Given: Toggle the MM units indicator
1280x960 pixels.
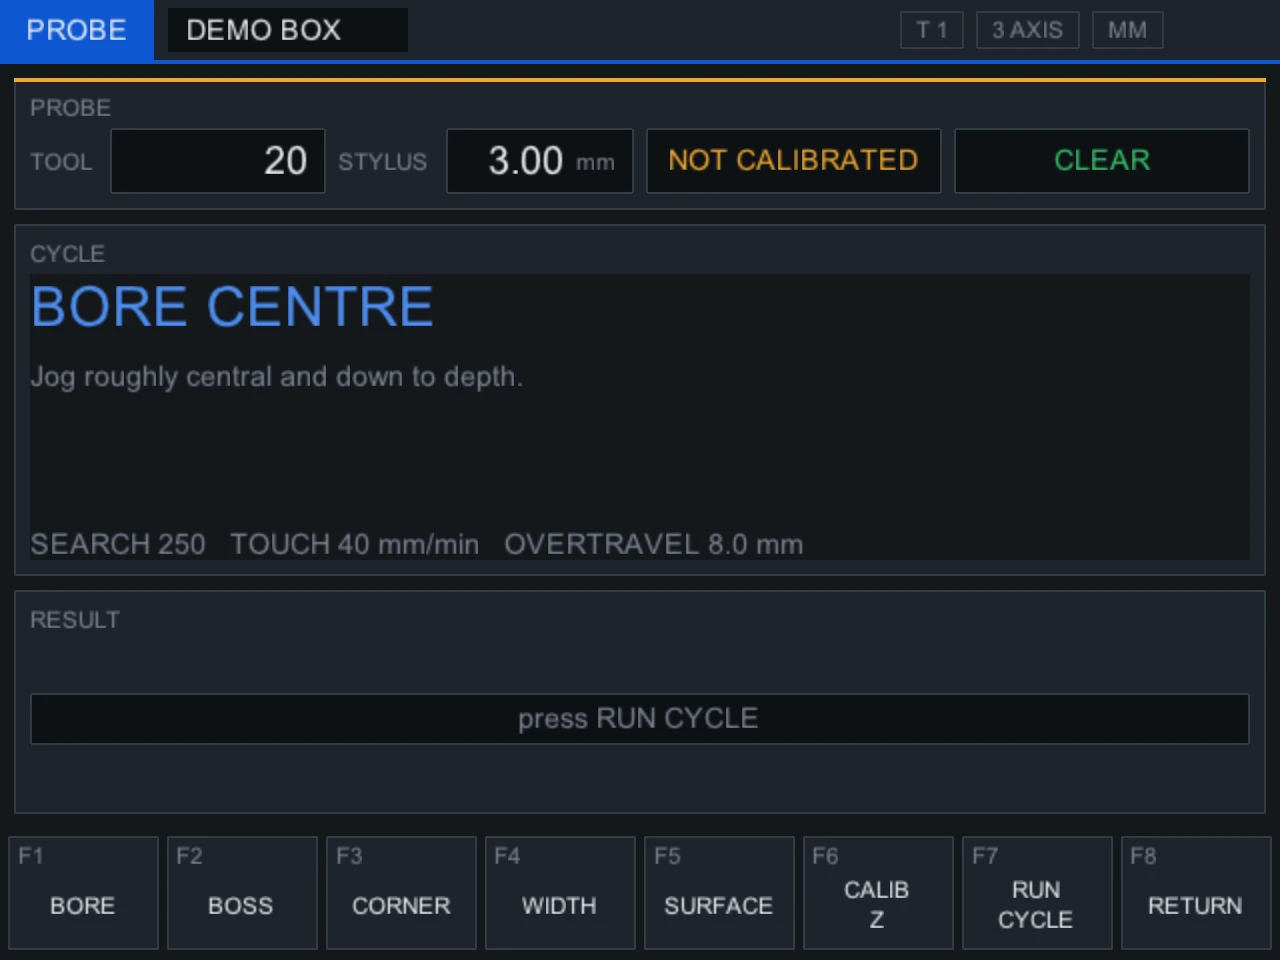Looking at the screenshot, I should coord(1127,30).
